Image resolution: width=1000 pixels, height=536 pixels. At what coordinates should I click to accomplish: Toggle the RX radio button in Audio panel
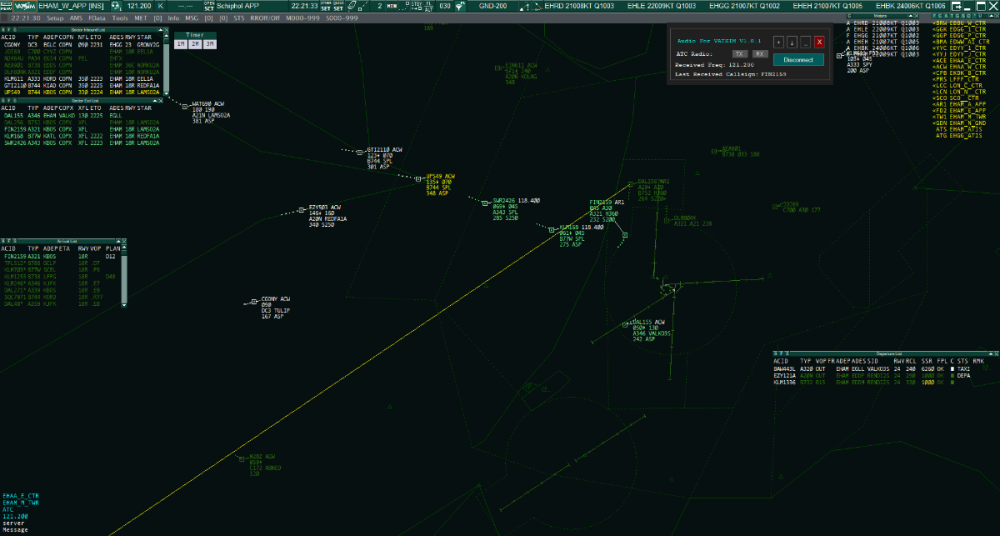[x=760, y=53]
